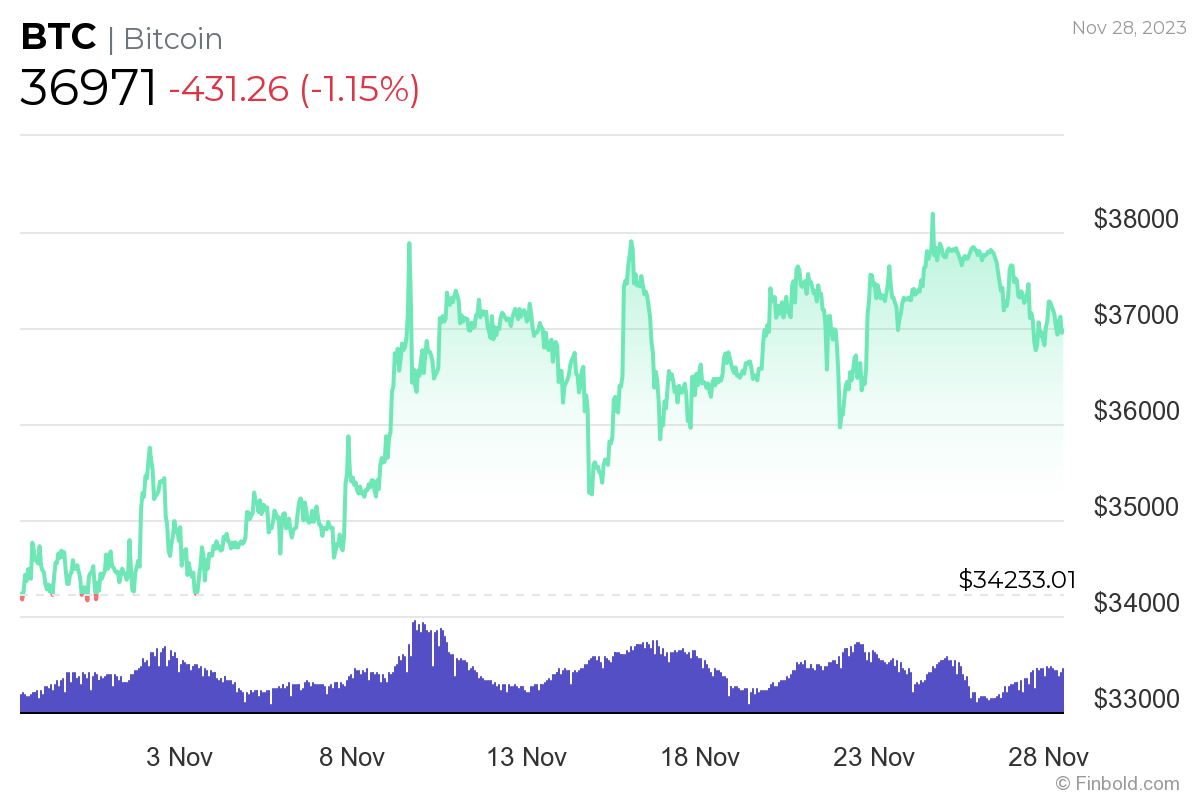The width and height of the screenshot is (1200, 800).
Task: Select the 18 Nov date marker
Action: tap(700, 756)
